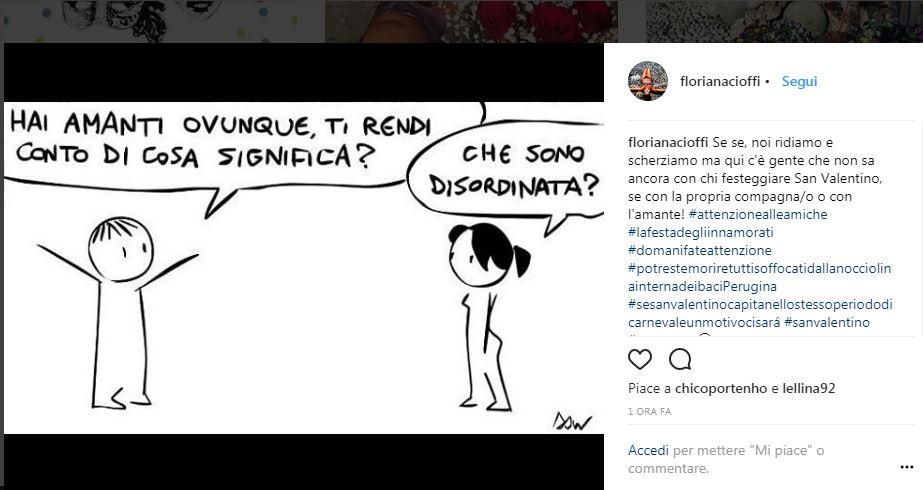View chicoportenho's profile from the likes line
This screenshot has height=490, width=923.
point(721,389)
